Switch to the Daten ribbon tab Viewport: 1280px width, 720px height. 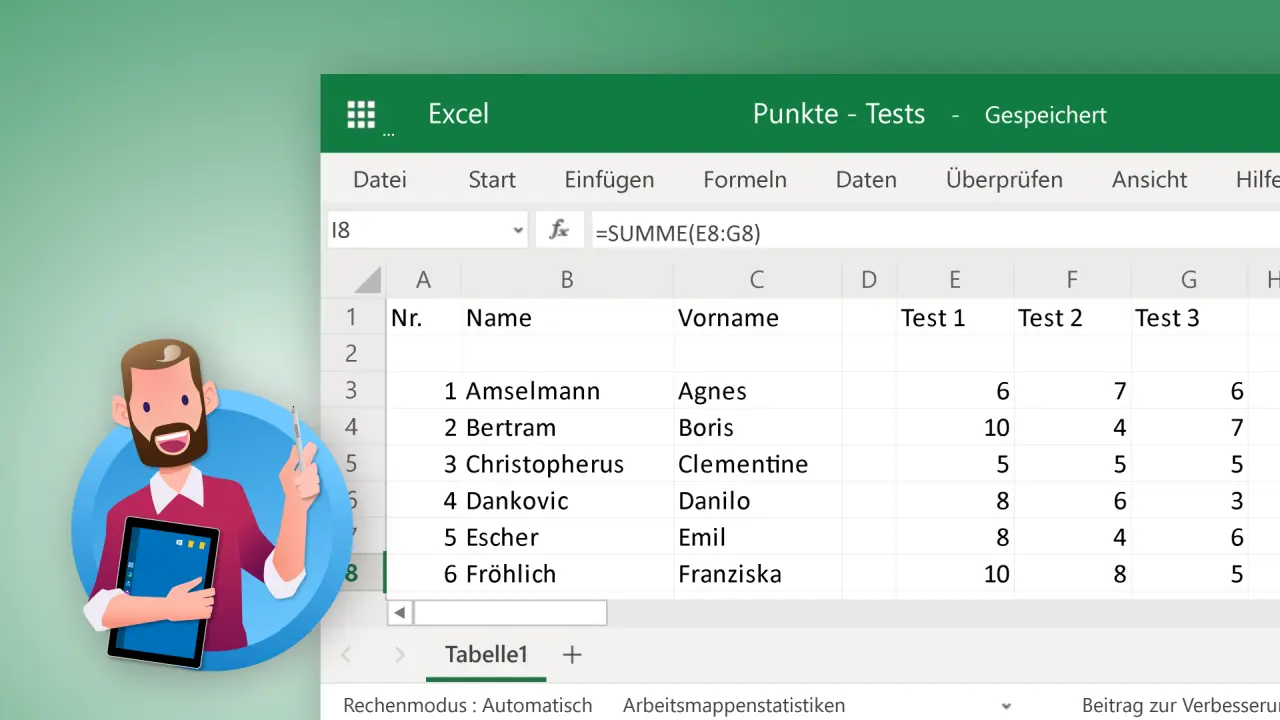866,180
